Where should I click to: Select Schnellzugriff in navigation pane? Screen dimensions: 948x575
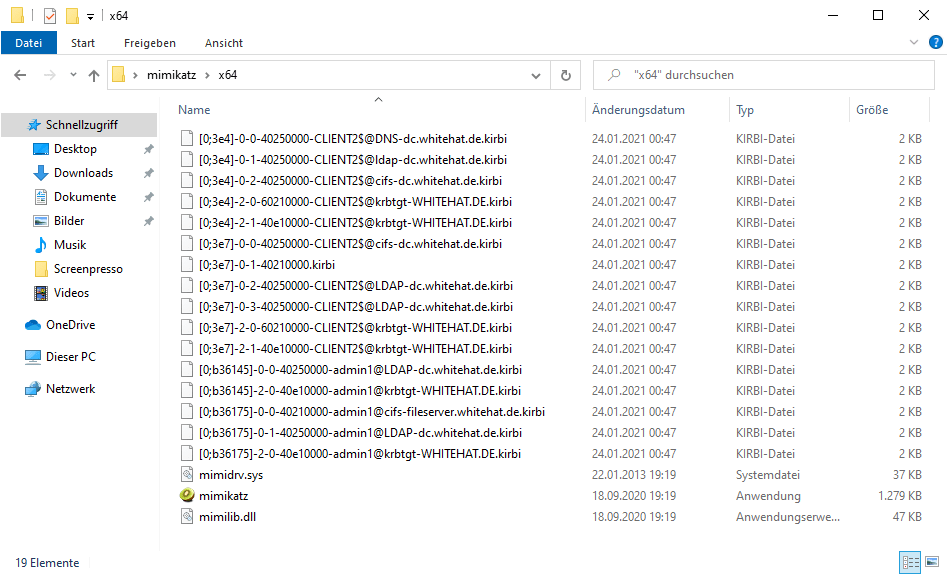[79, 125]
